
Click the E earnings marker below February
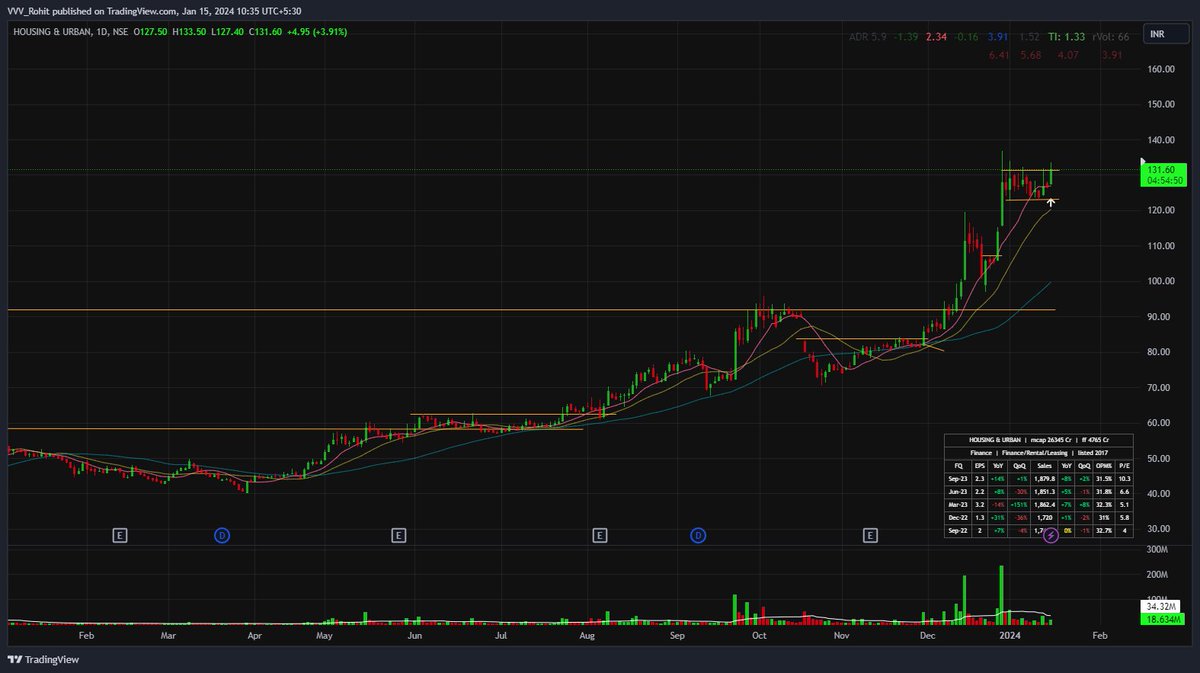(x=120, y=534)
